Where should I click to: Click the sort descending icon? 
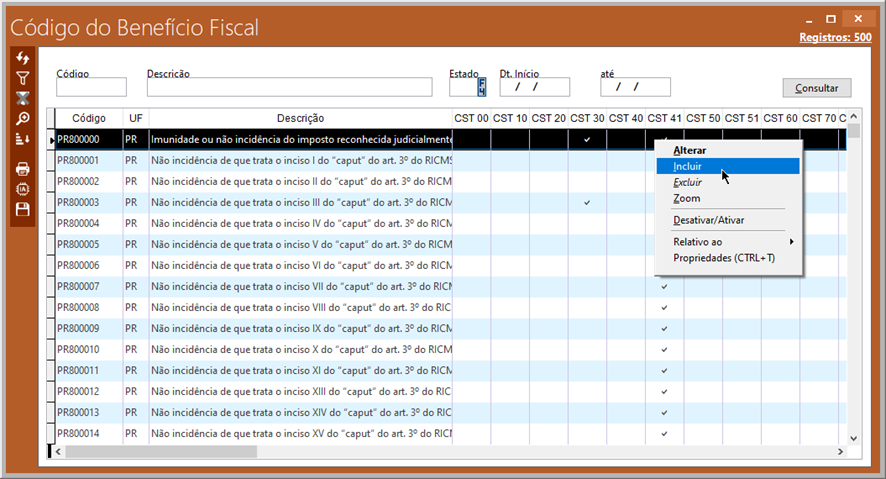coord(23,139)
